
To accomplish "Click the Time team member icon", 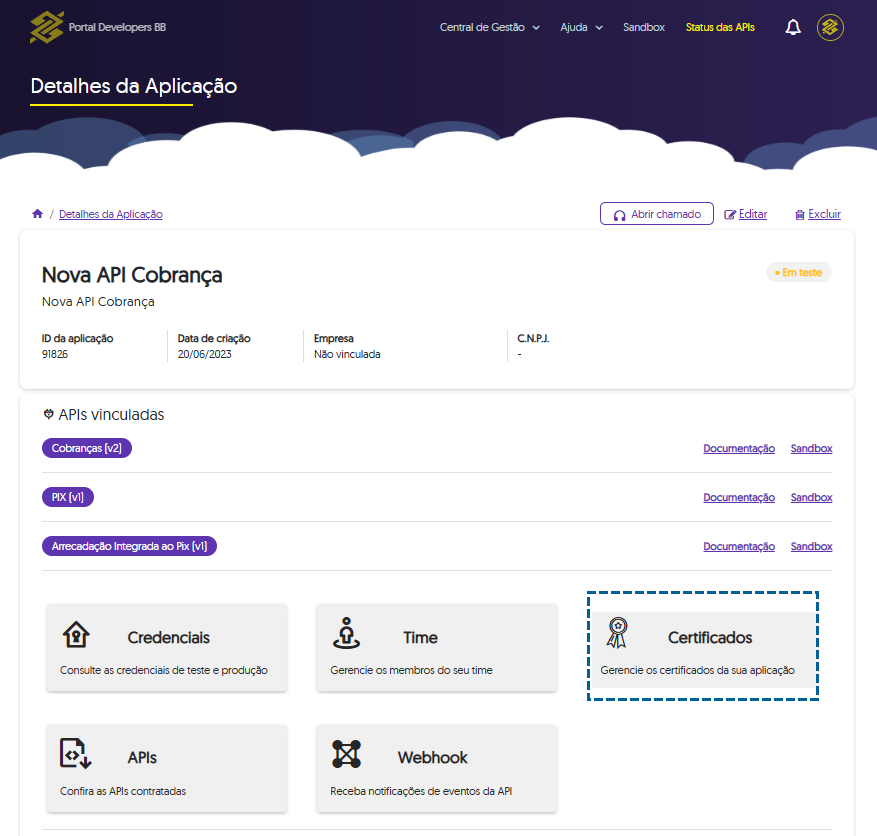I will [x=346, y=633].
